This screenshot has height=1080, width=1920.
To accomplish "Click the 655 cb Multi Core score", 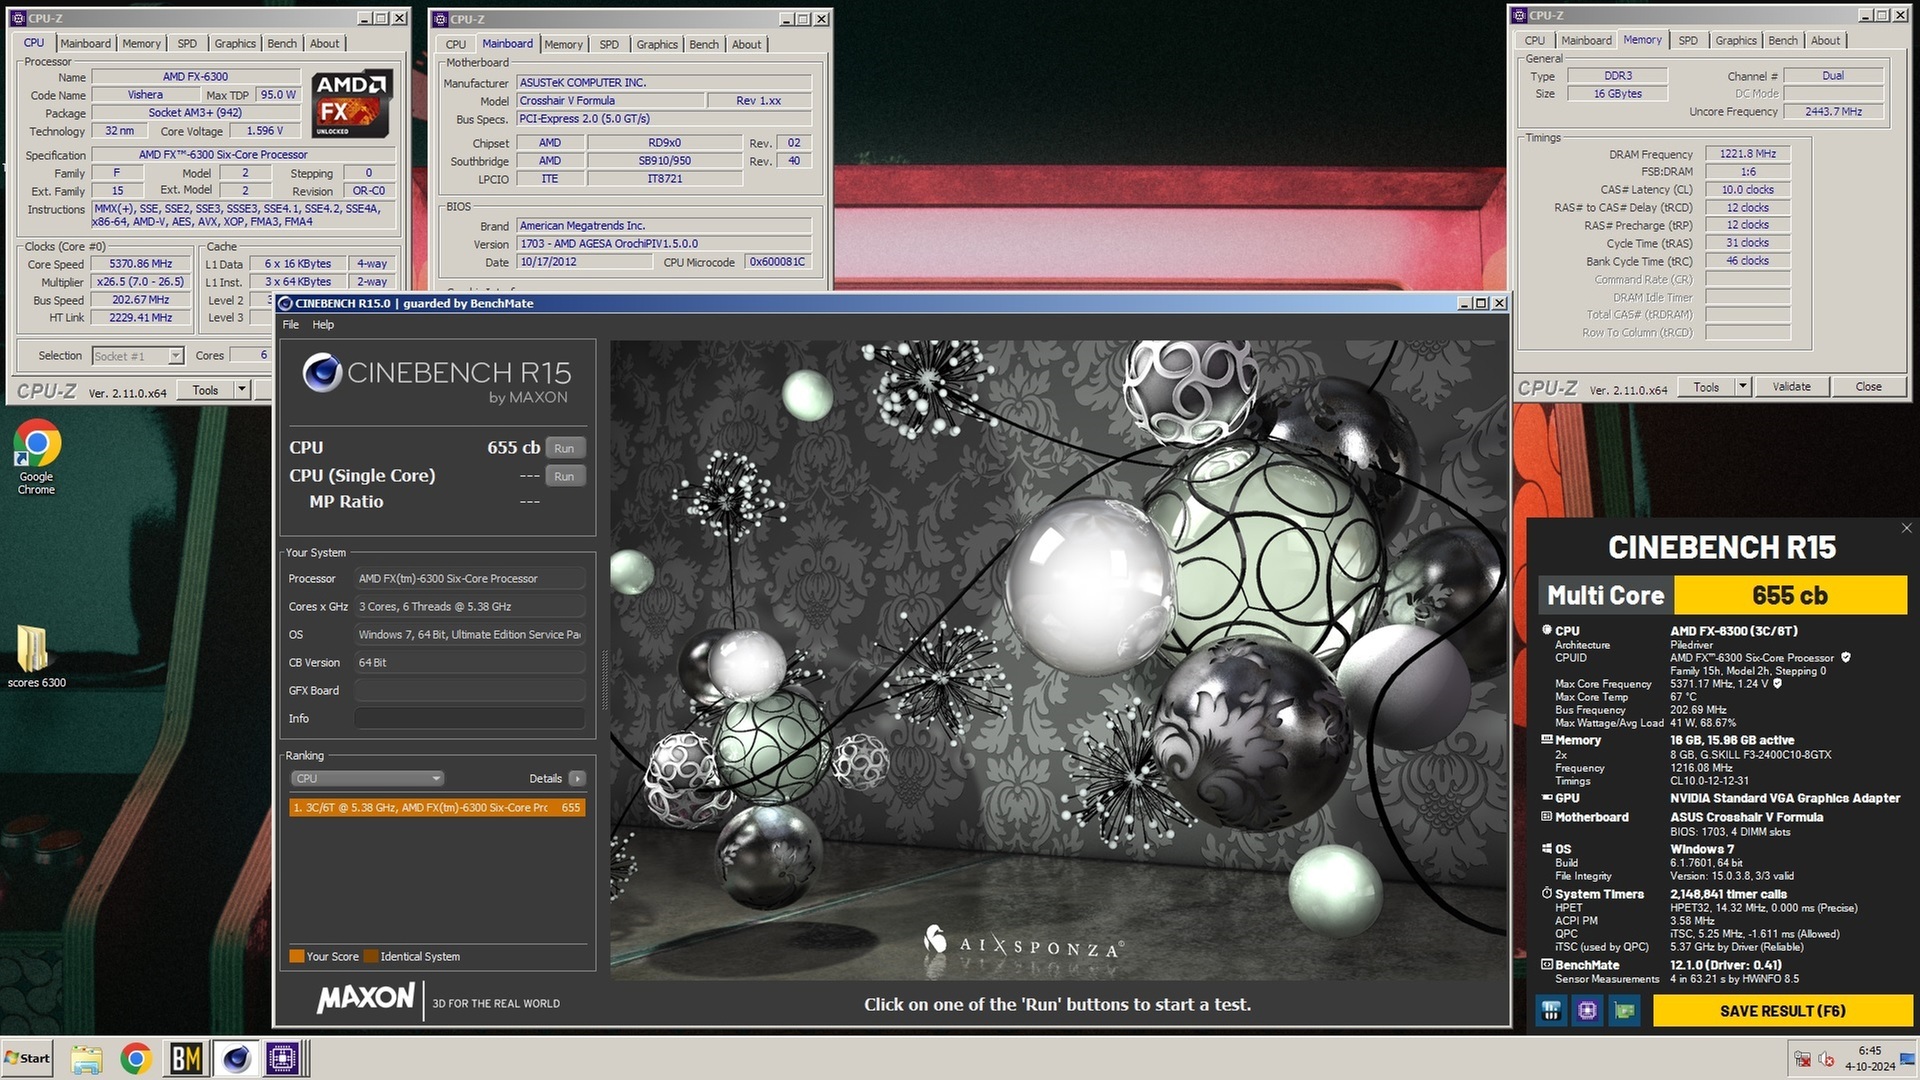I will click(x=1790, y=595).
